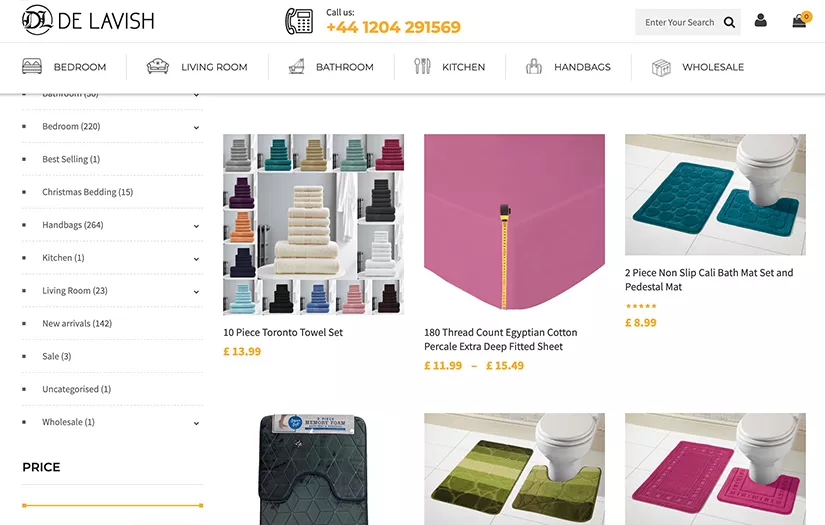This screenshot has height=525, width=825.
Task: Open the shopping basket icon
Action: [798, 21]
